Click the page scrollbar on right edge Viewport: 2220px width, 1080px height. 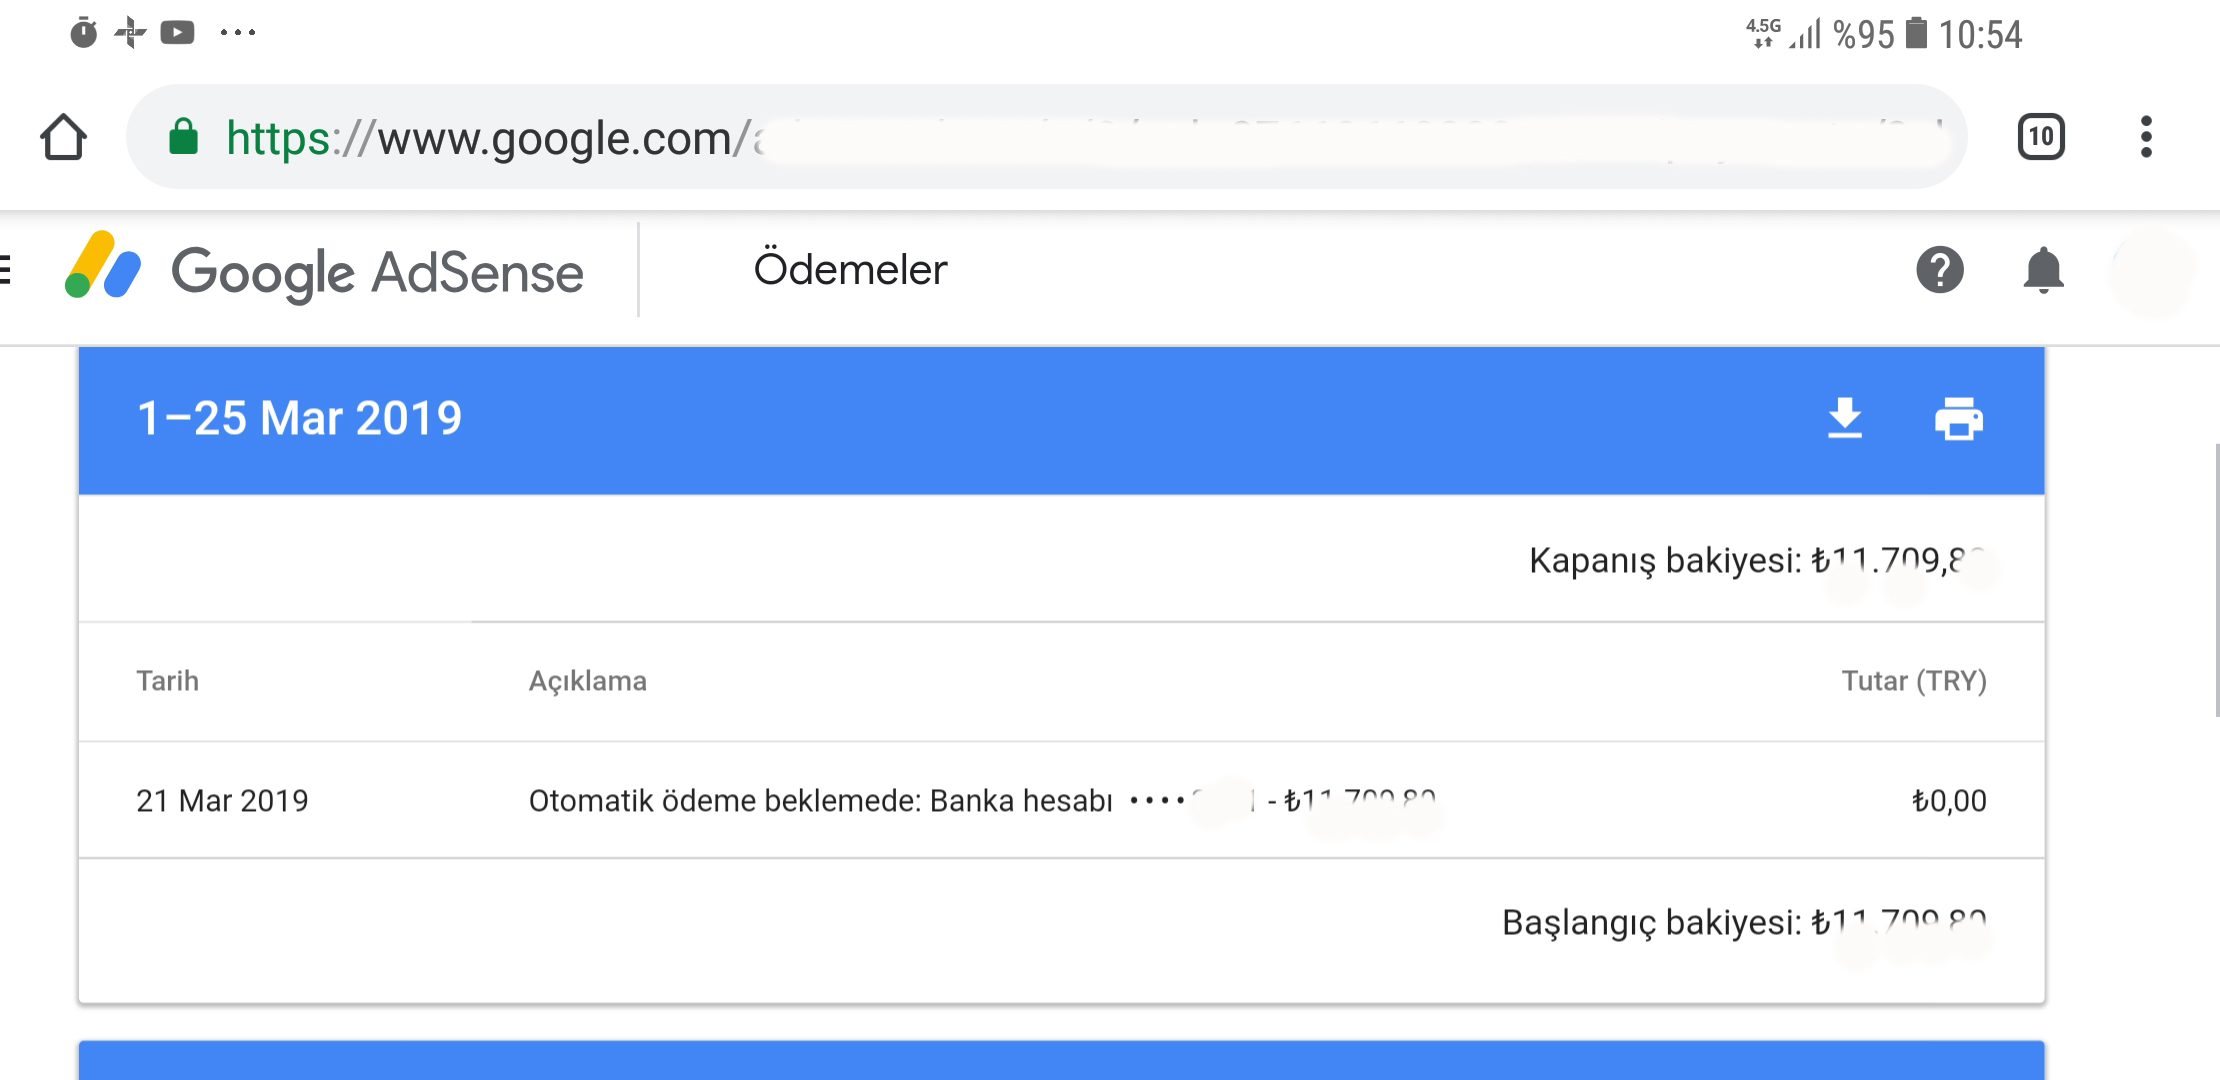coord(2216,580)
